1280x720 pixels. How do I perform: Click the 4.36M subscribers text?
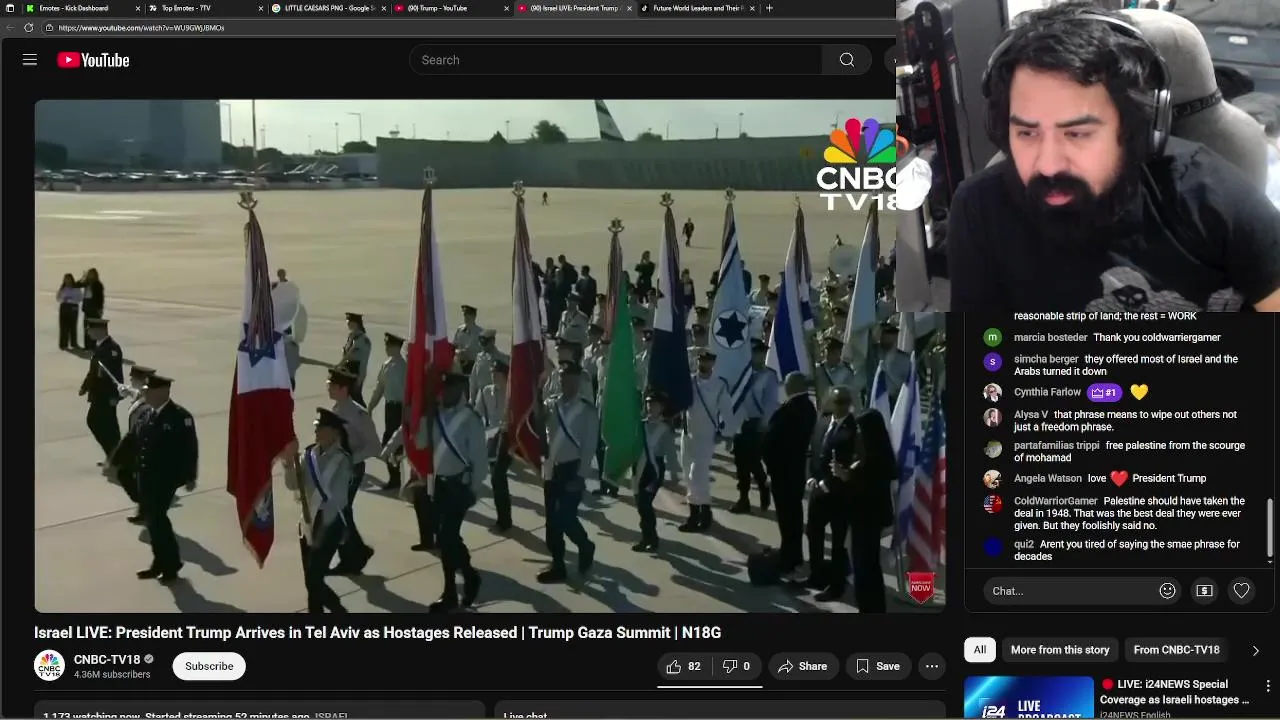click(x=112, y=675)
